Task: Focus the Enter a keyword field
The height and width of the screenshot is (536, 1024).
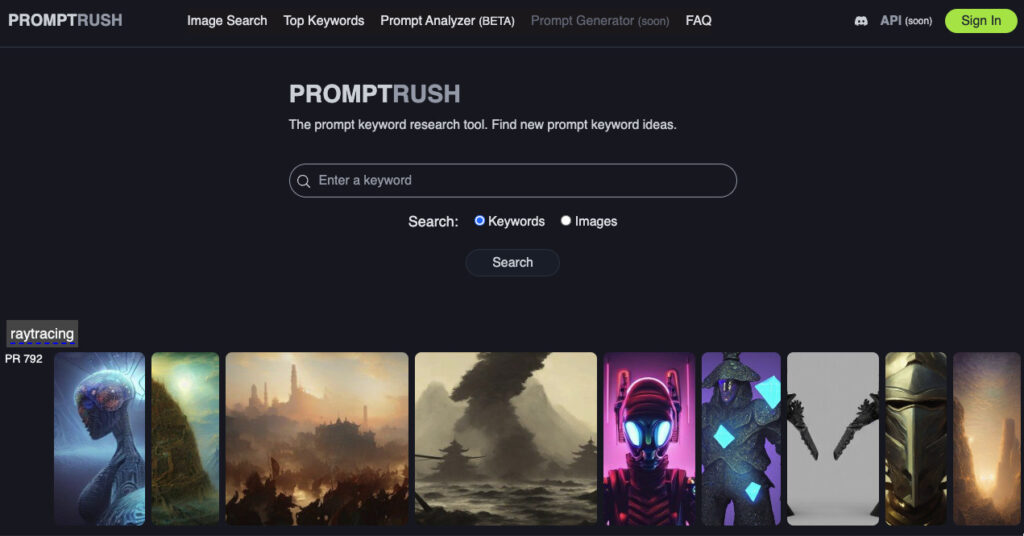Action: click(513, 180)
